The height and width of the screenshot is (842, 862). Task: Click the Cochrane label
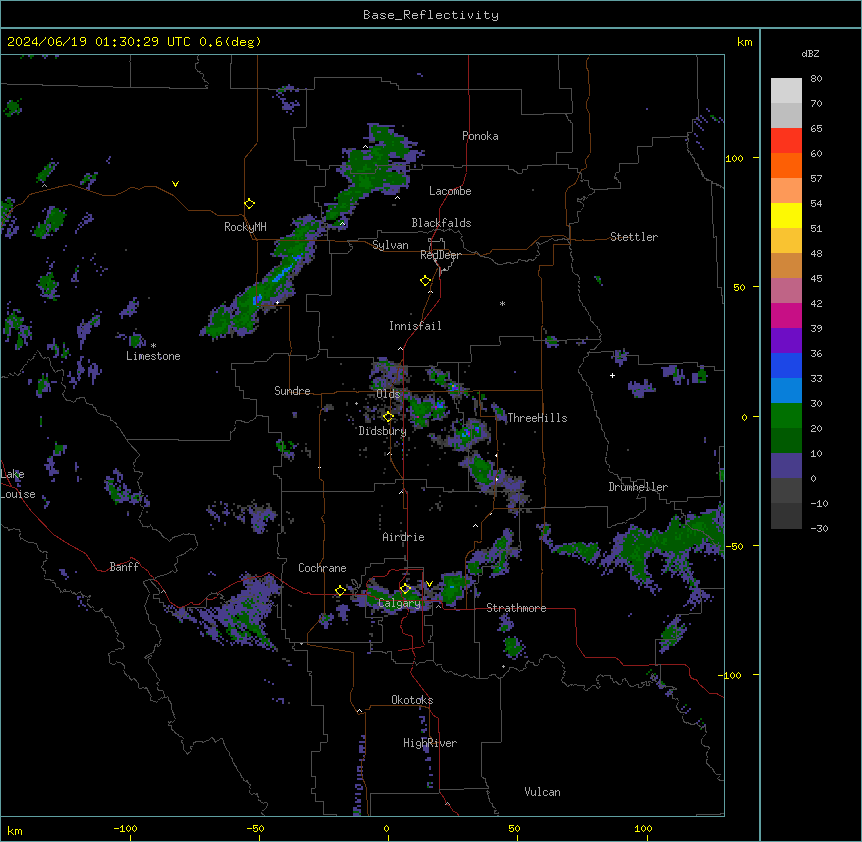click(322, 568)
